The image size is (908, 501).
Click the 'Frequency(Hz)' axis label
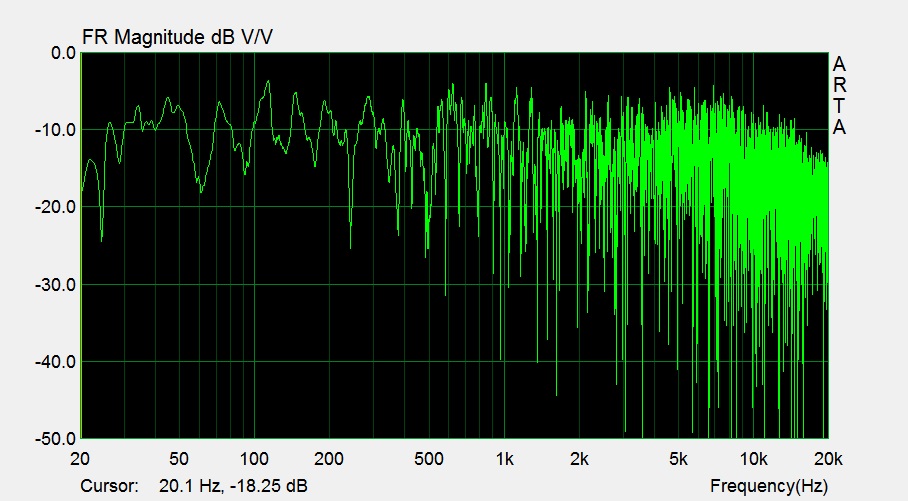pos(769,486)
